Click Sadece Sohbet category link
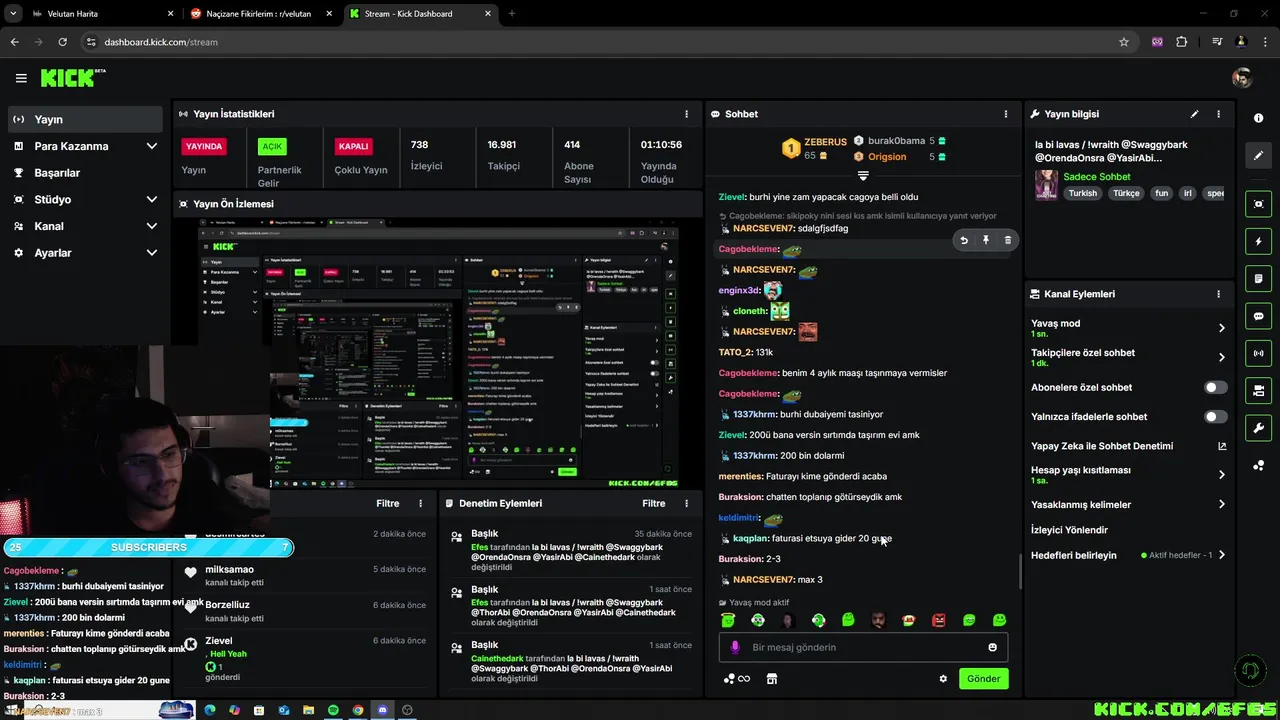Image resolution: width=1280 pixels, height=720 pixels. point(1097,177)
